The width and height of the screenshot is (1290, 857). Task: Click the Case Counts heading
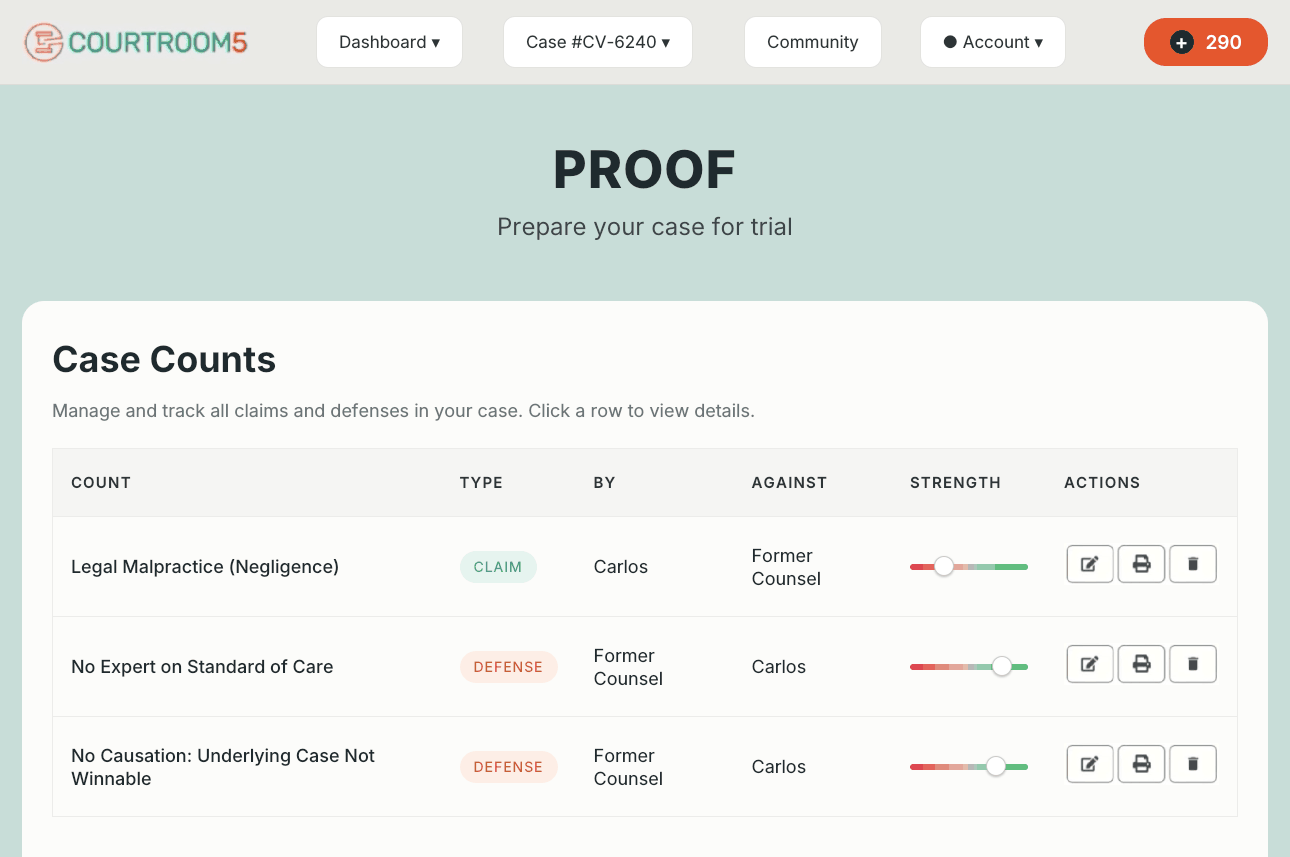click(x=164, y=359)
